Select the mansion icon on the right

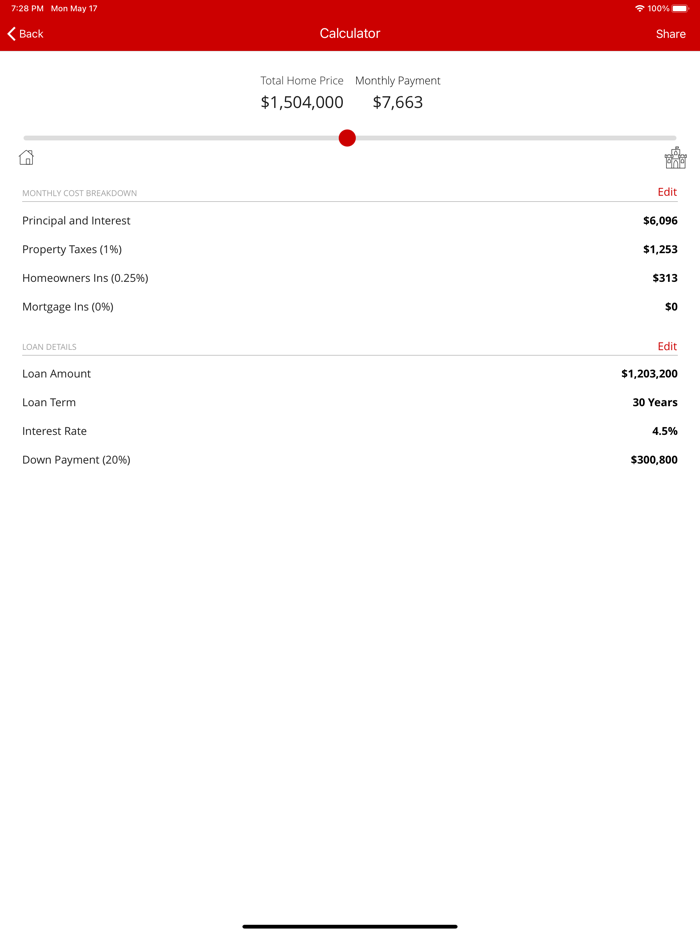675,157
